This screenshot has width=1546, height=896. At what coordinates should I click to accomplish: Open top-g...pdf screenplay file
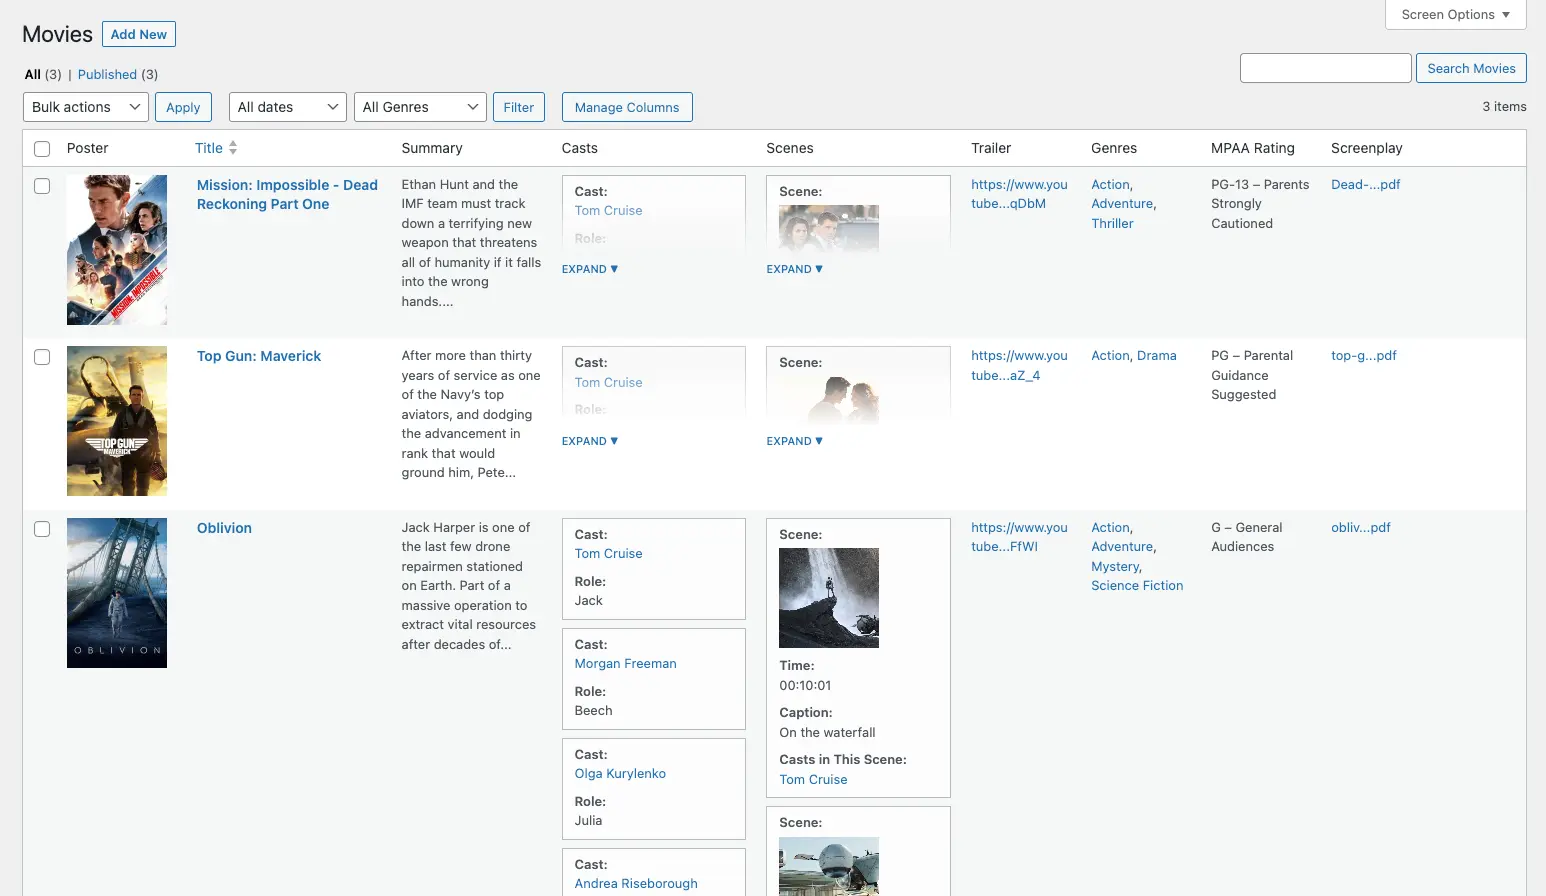pos(1363,356)
